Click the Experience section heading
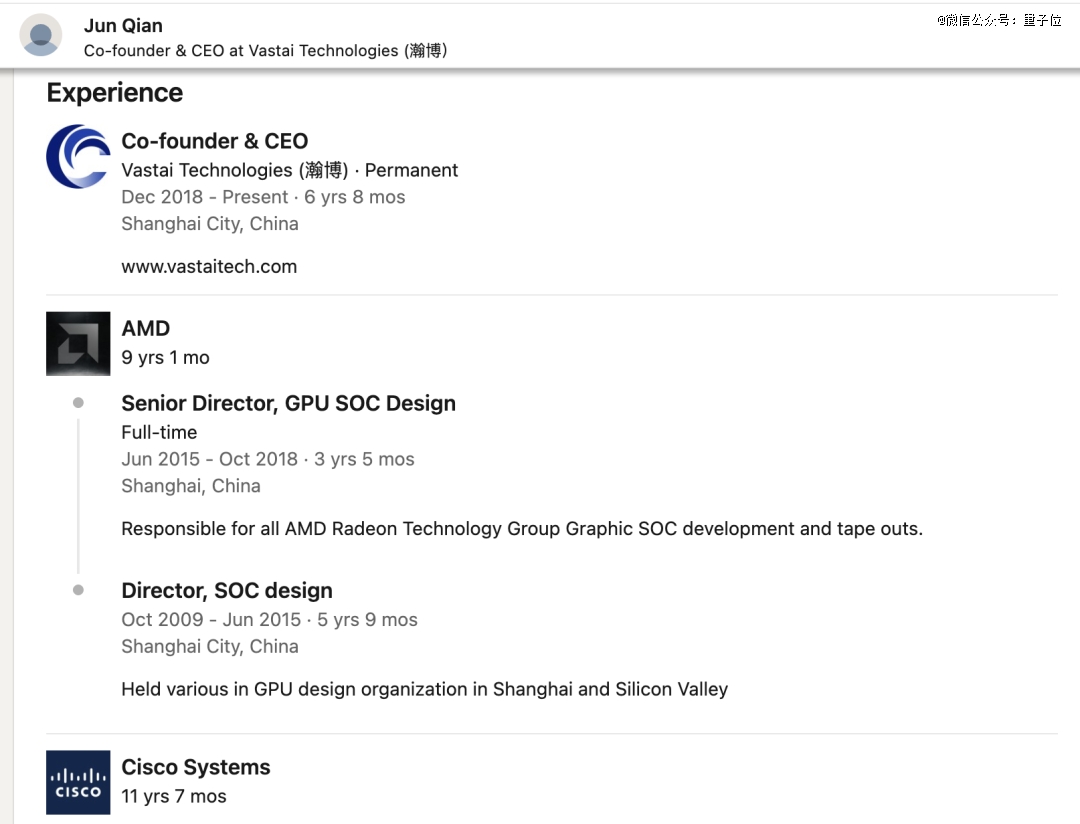Image resolution: width=1080 pixels, height=824 pixels. point(114,93)
